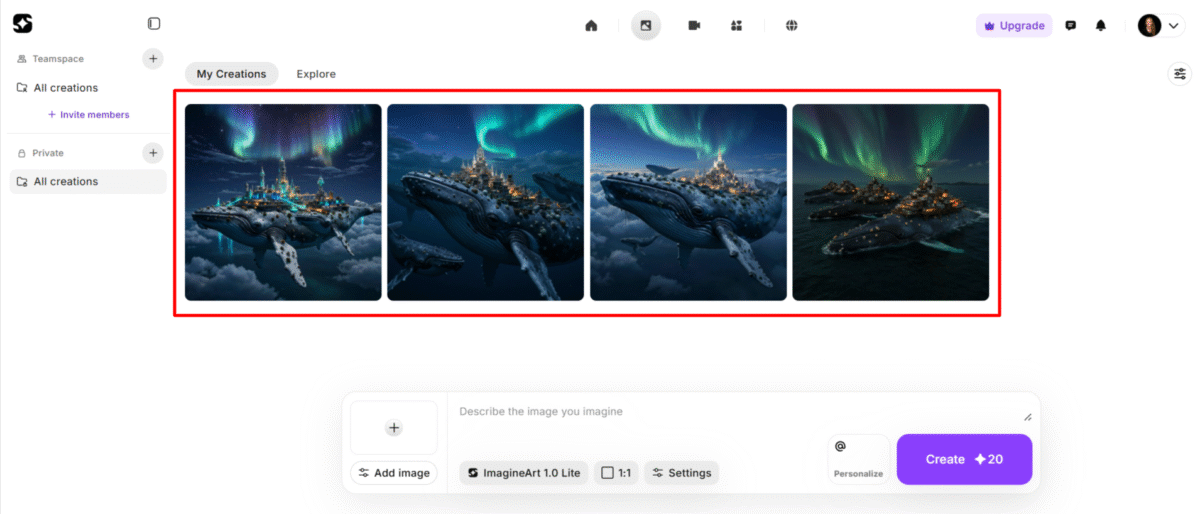Open the fourth whale image thumbnail
The width and height of the screenshot is (1200, 514).
click(890, 202)
